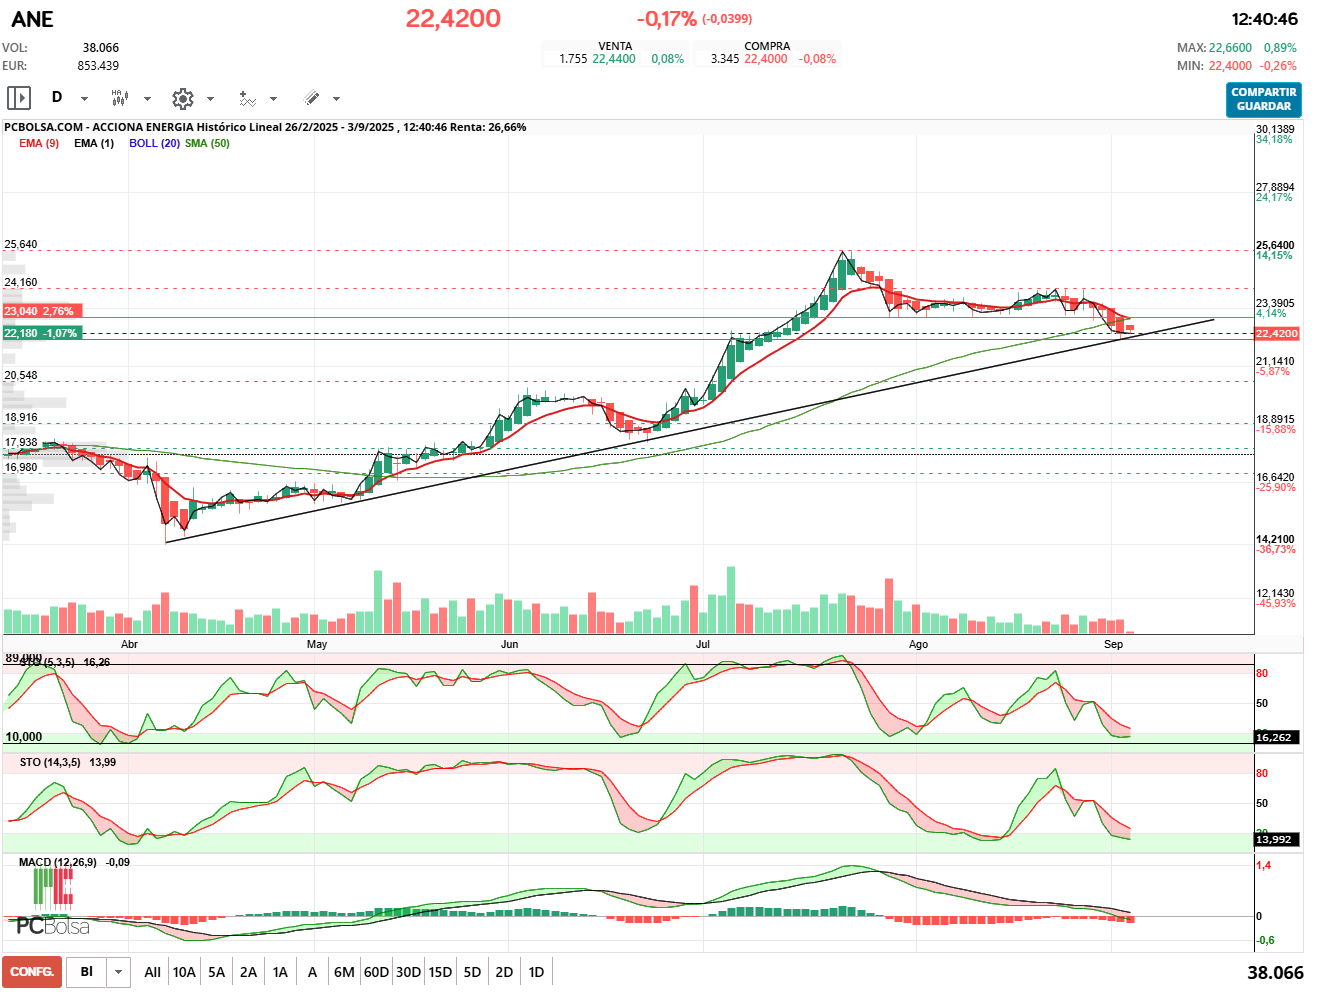This screenshot has width=1317, height=993.
Task: Select the 5A time range
Action: point(216,972)
